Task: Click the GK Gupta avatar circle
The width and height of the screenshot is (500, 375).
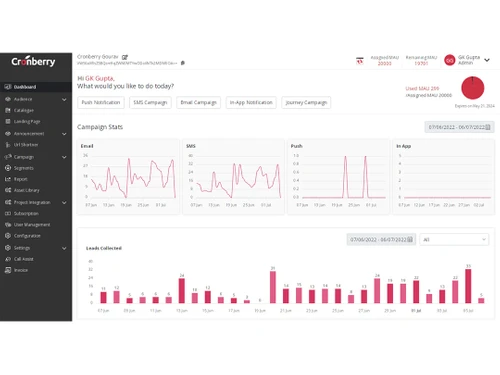Action: (450, 60)
